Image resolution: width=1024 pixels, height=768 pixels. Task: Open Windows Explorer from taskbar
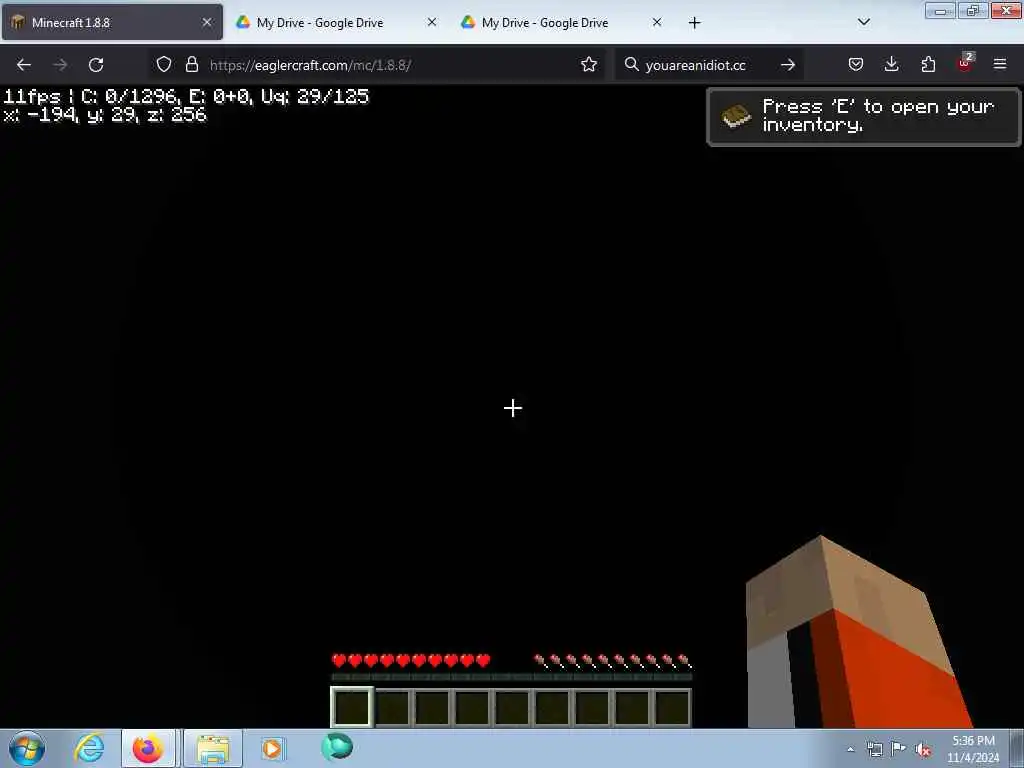tap(213, 748)
